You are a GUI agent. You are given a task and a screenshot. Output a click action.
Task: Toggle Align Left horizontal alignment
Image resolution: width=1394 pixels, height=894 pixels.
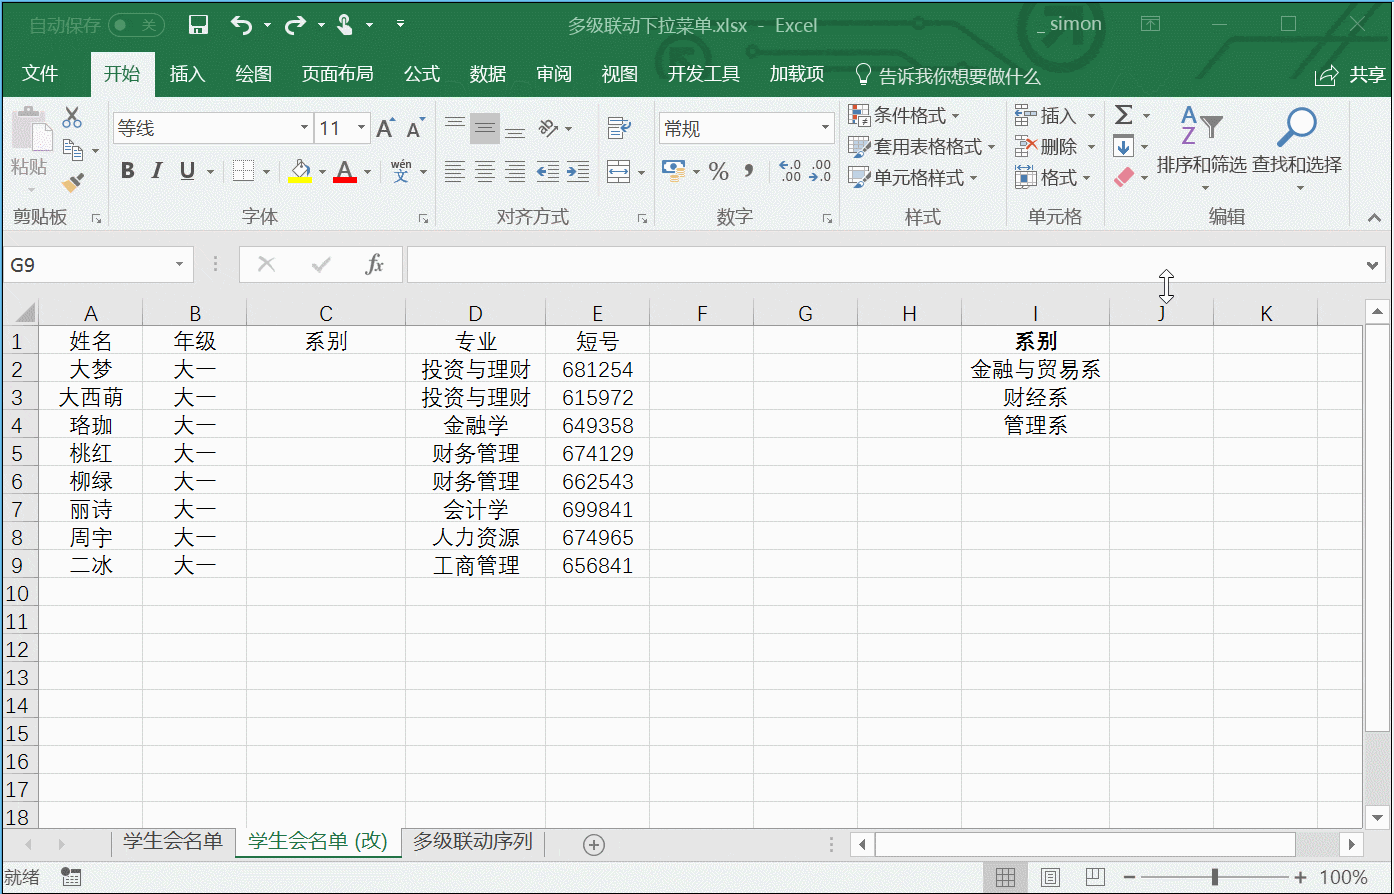tap(455, 172)
